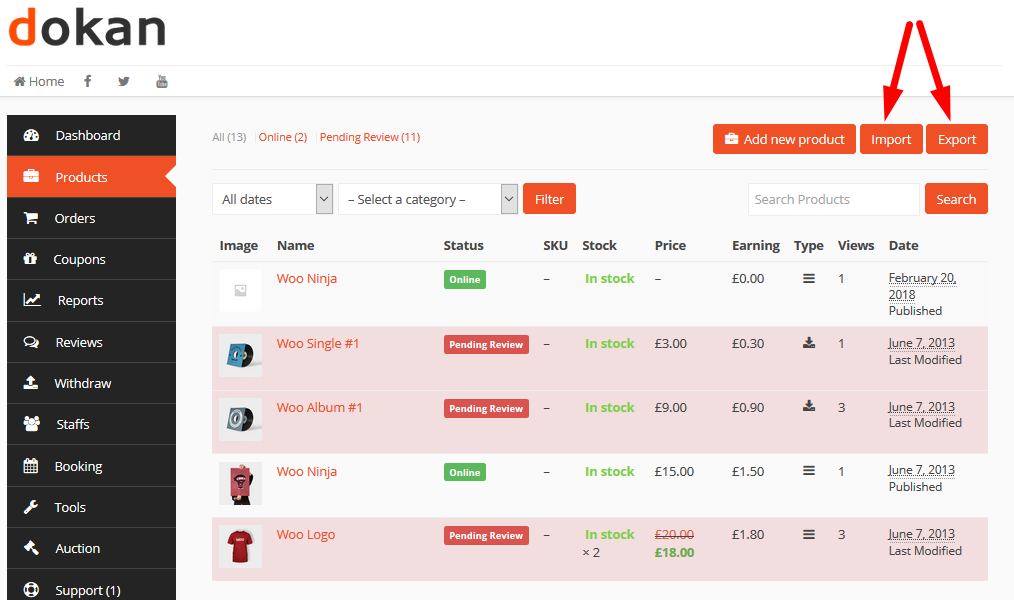Viewport: 1014px width, 600px height.
Task: Click Online status badge of £15.00 Woo Ninja
Action: tap(465, 472)
